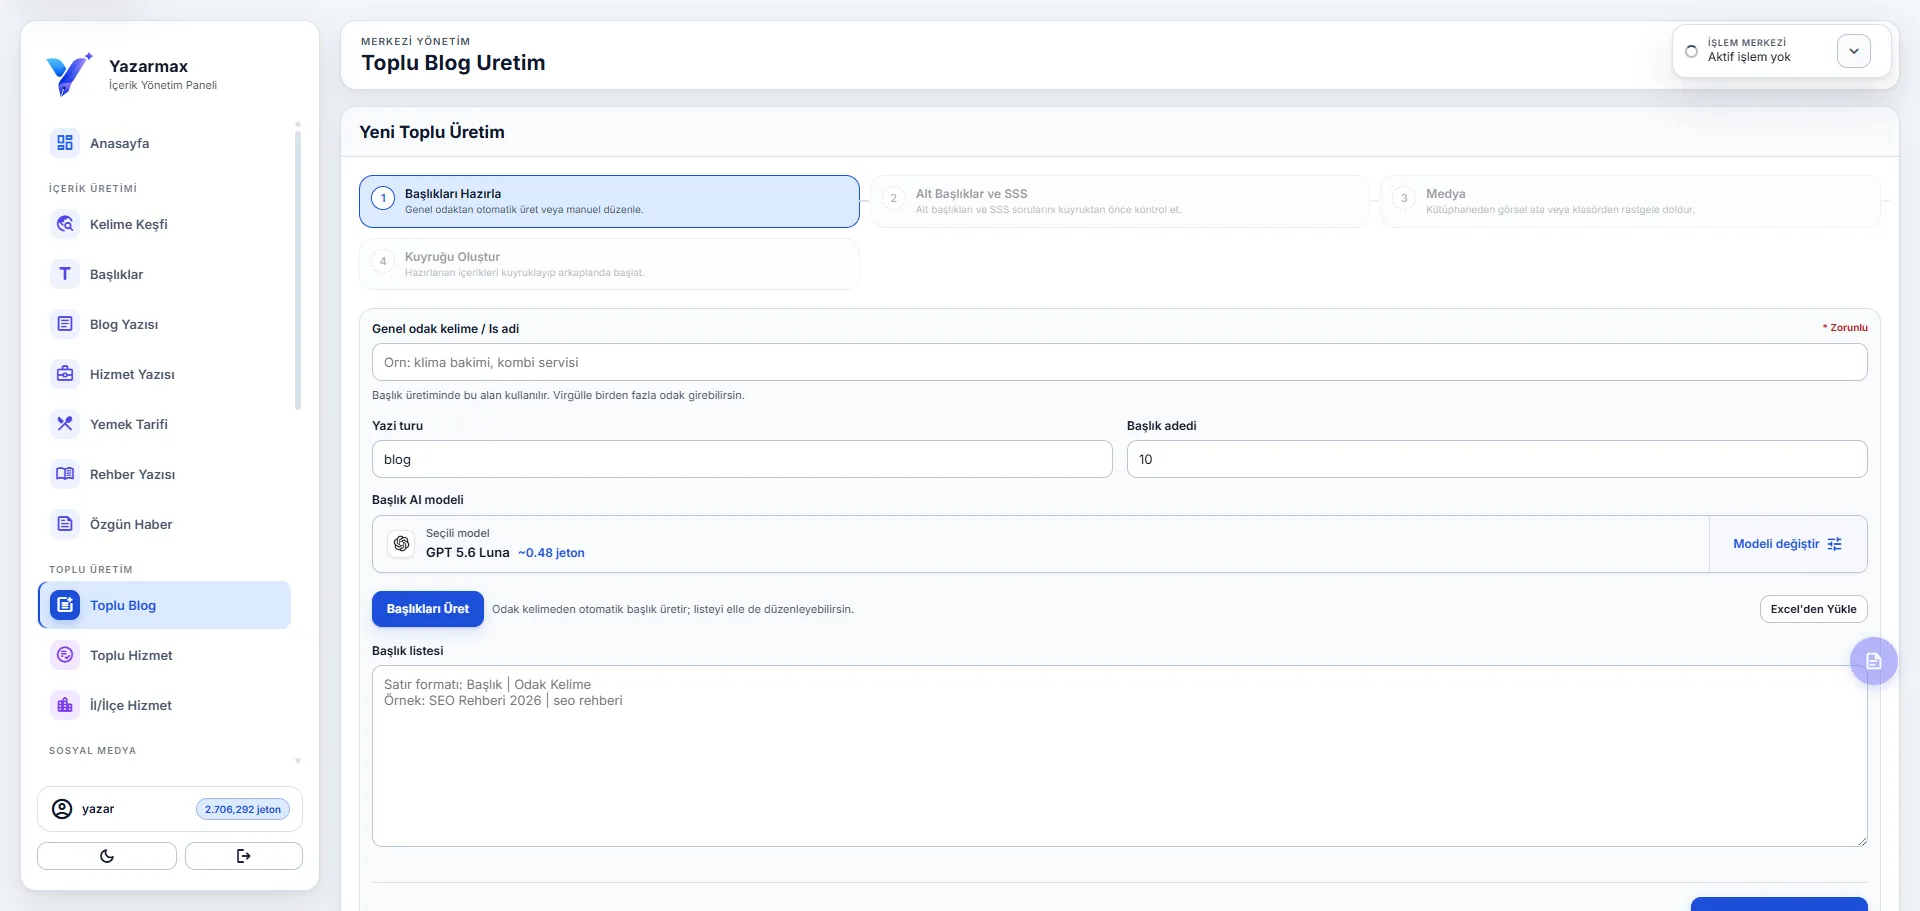Click Modeli değiştir to change model

coord(1787,544)
